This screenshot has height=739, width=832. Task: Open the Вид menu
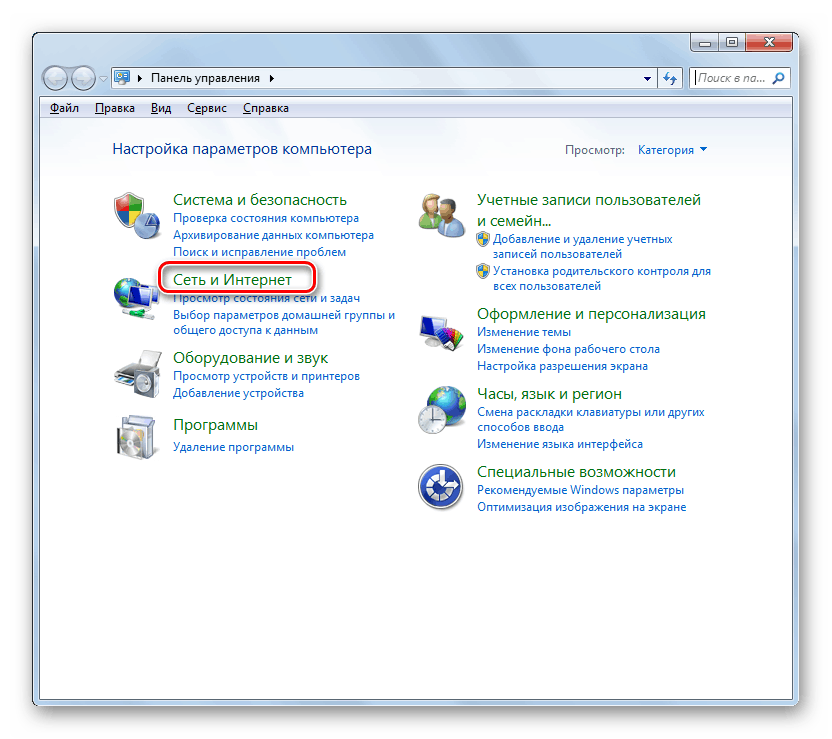(x=160, y=108)
